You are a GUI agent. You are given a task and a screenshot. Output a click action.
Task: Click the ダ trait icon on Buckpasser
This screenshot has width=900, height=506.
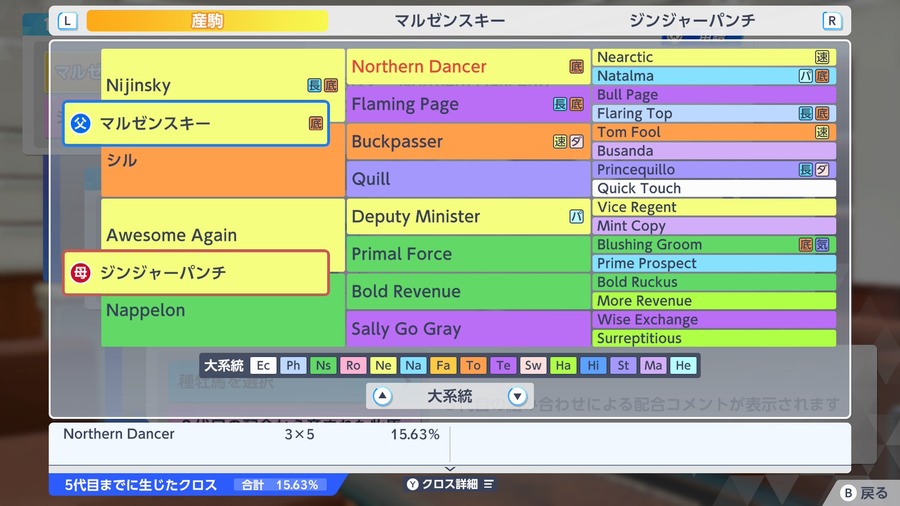tap(576, 142)
